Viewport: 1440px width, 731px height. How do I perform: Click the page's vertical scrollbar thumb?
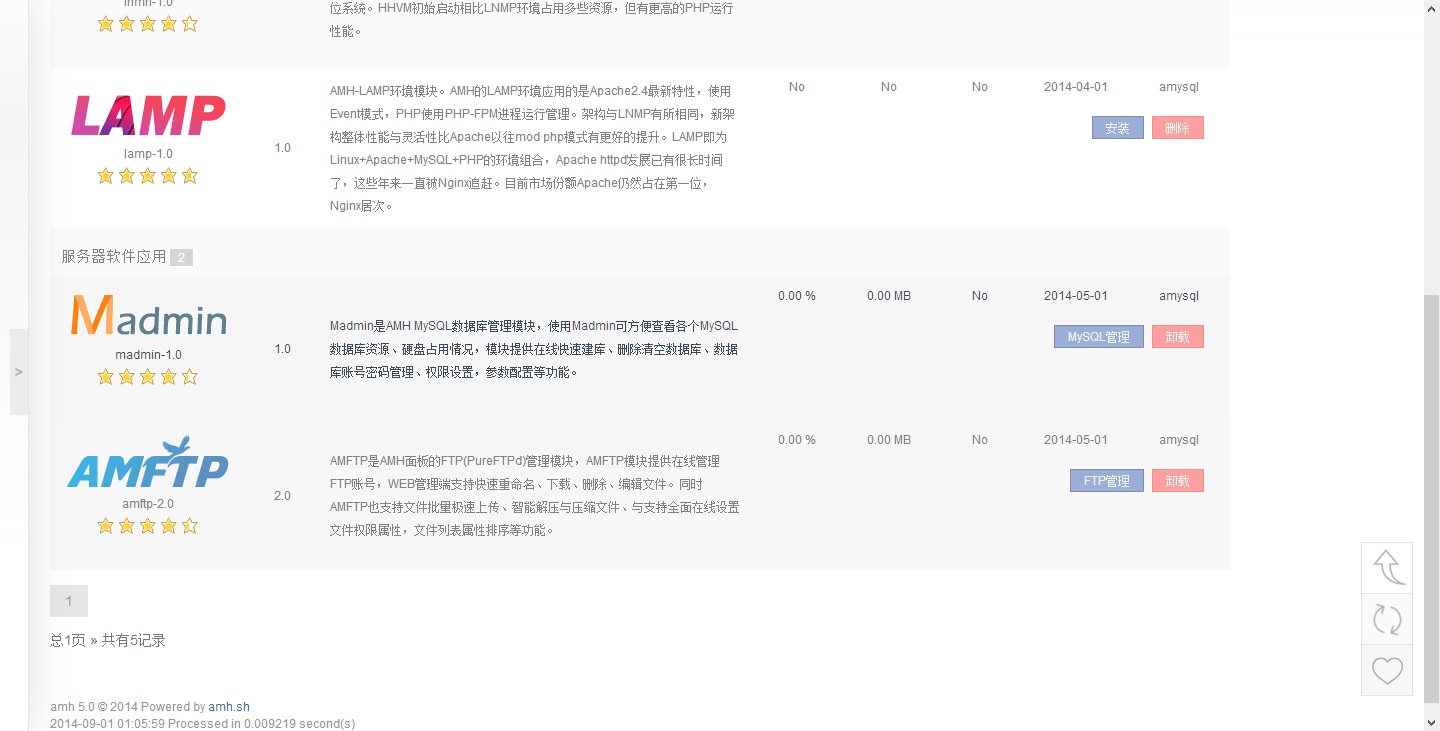pyautogui.click(x=1431, y=500)
